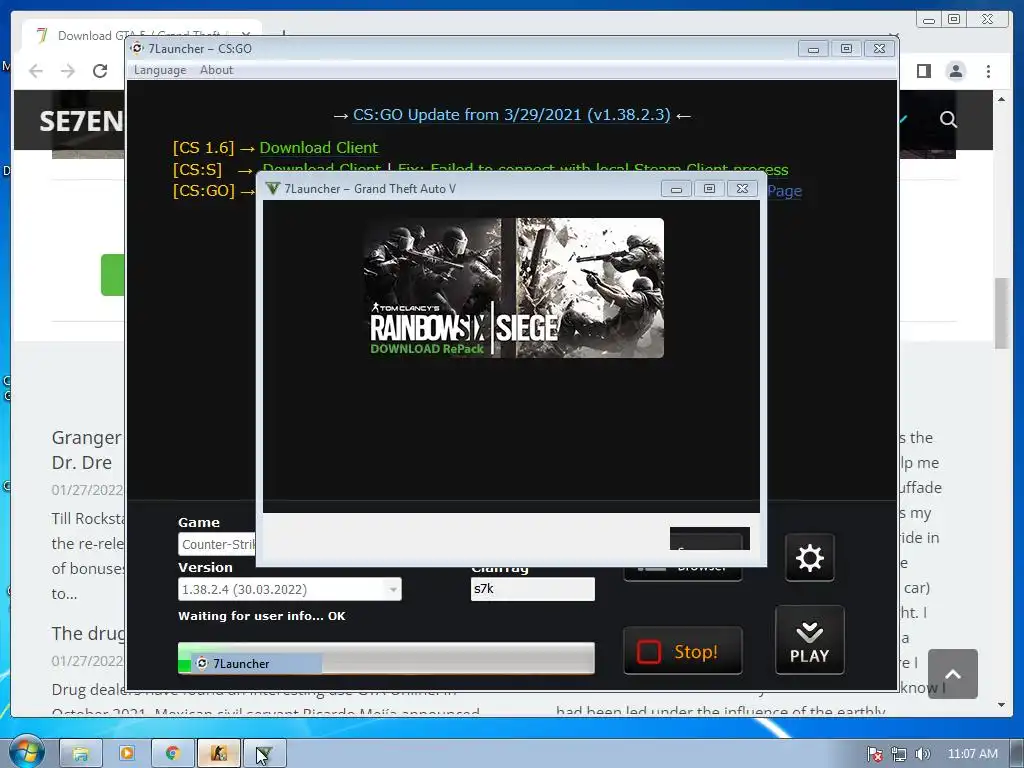
Task: Minimize the 7Launcher Grand Theft Auto V window
Action: click(676, 189)
